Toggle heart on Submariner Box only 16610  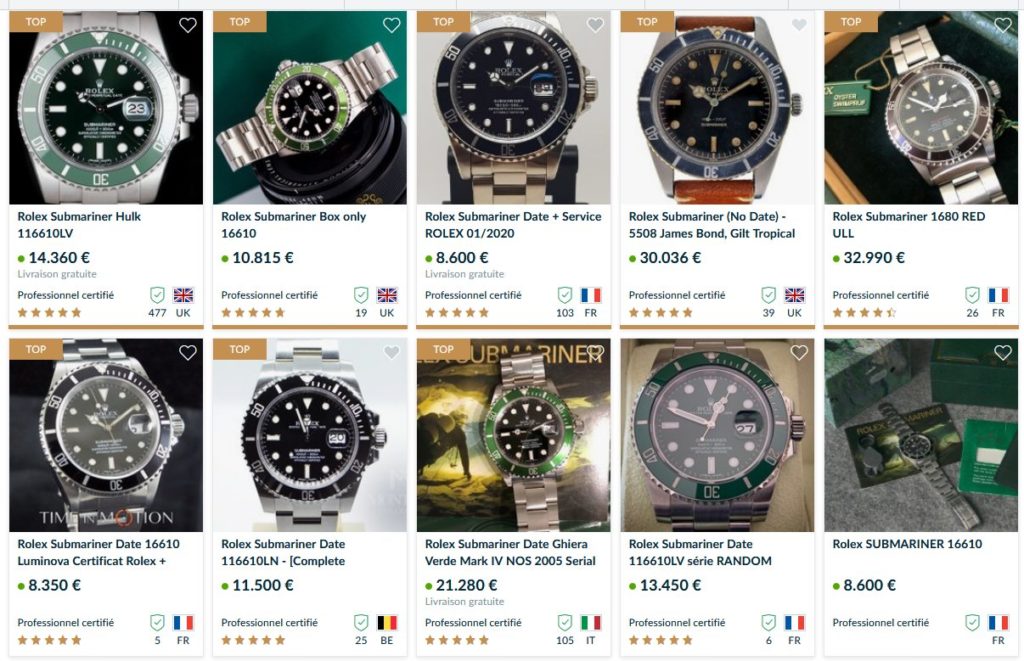[x=391, y=25]
